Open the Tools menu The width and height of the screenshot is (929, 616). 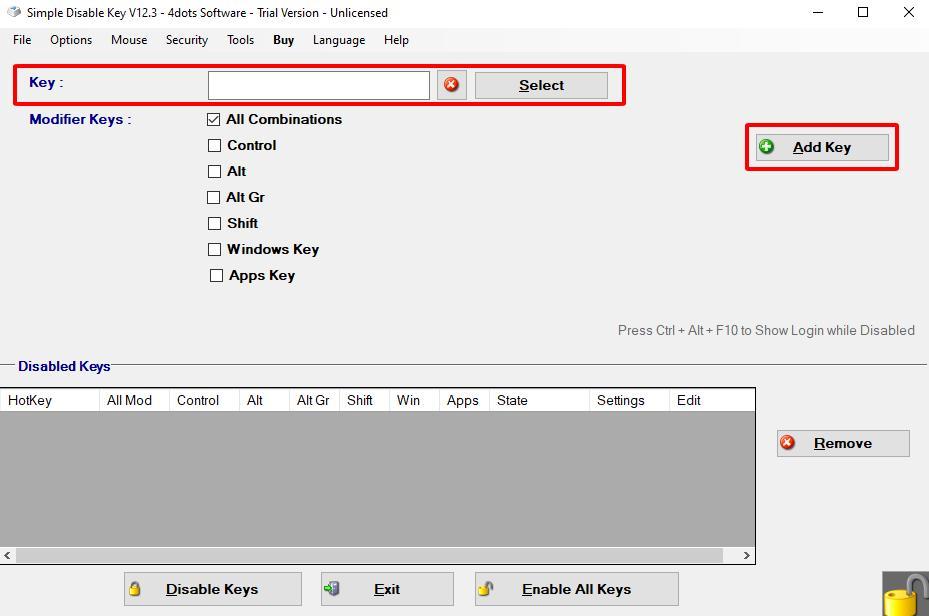pyautogui.click(x=240, y=40)
